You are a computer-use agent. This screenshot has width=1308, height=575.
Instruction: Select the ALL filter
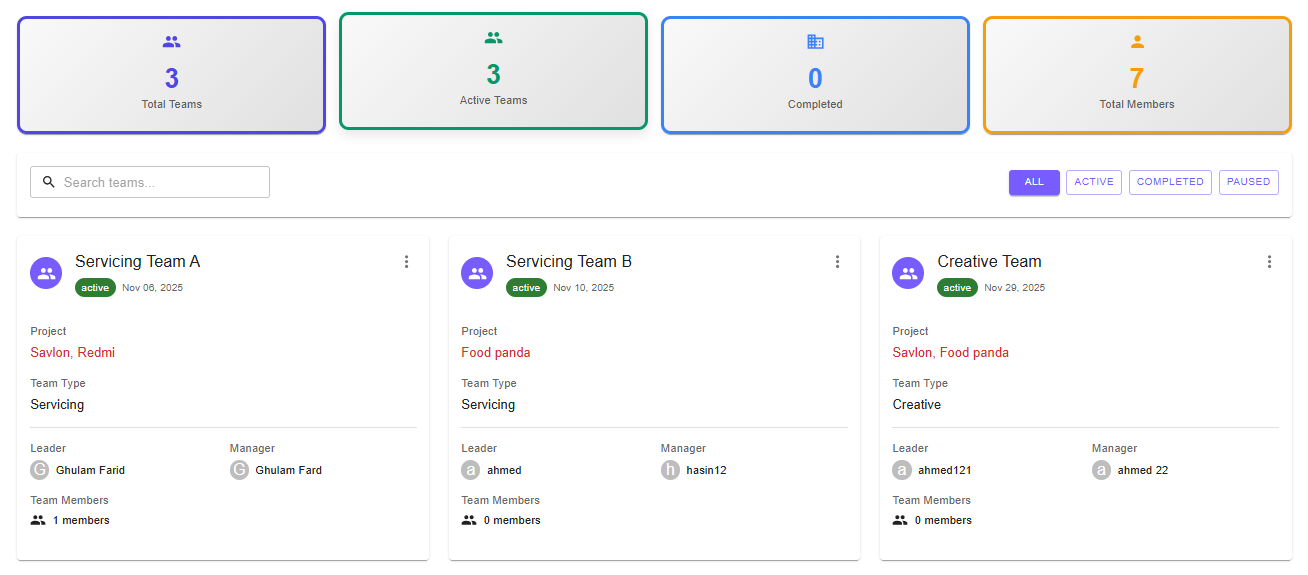click(x=1034, y=182)
